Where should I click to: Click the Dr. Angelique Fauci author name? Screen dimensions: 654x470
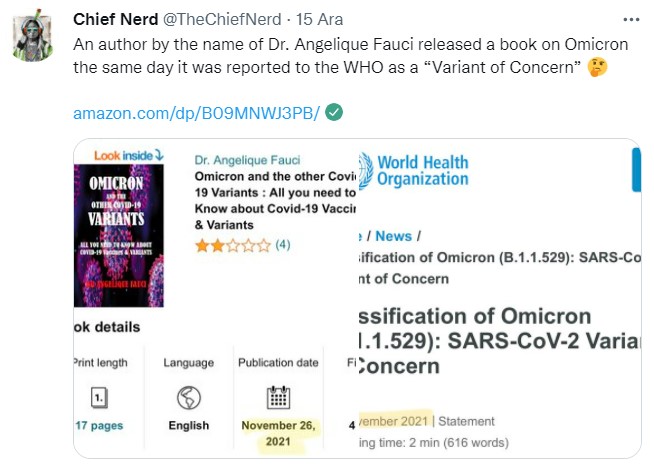(x=247, y=160)
